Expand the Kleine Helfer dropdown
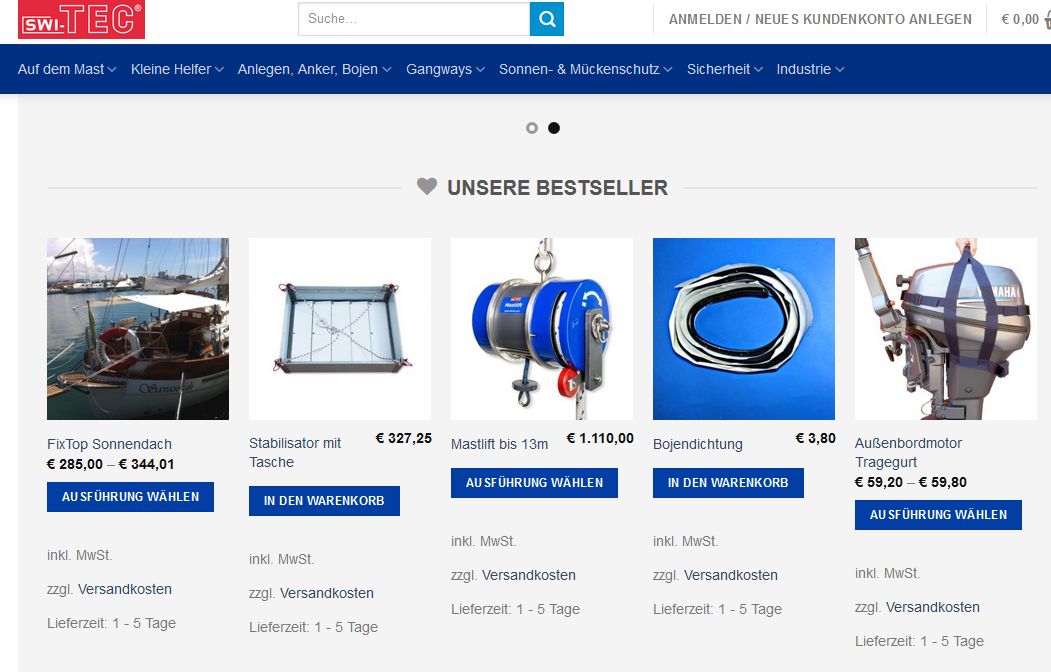1051x672 pixels. [x=177, y=69]
